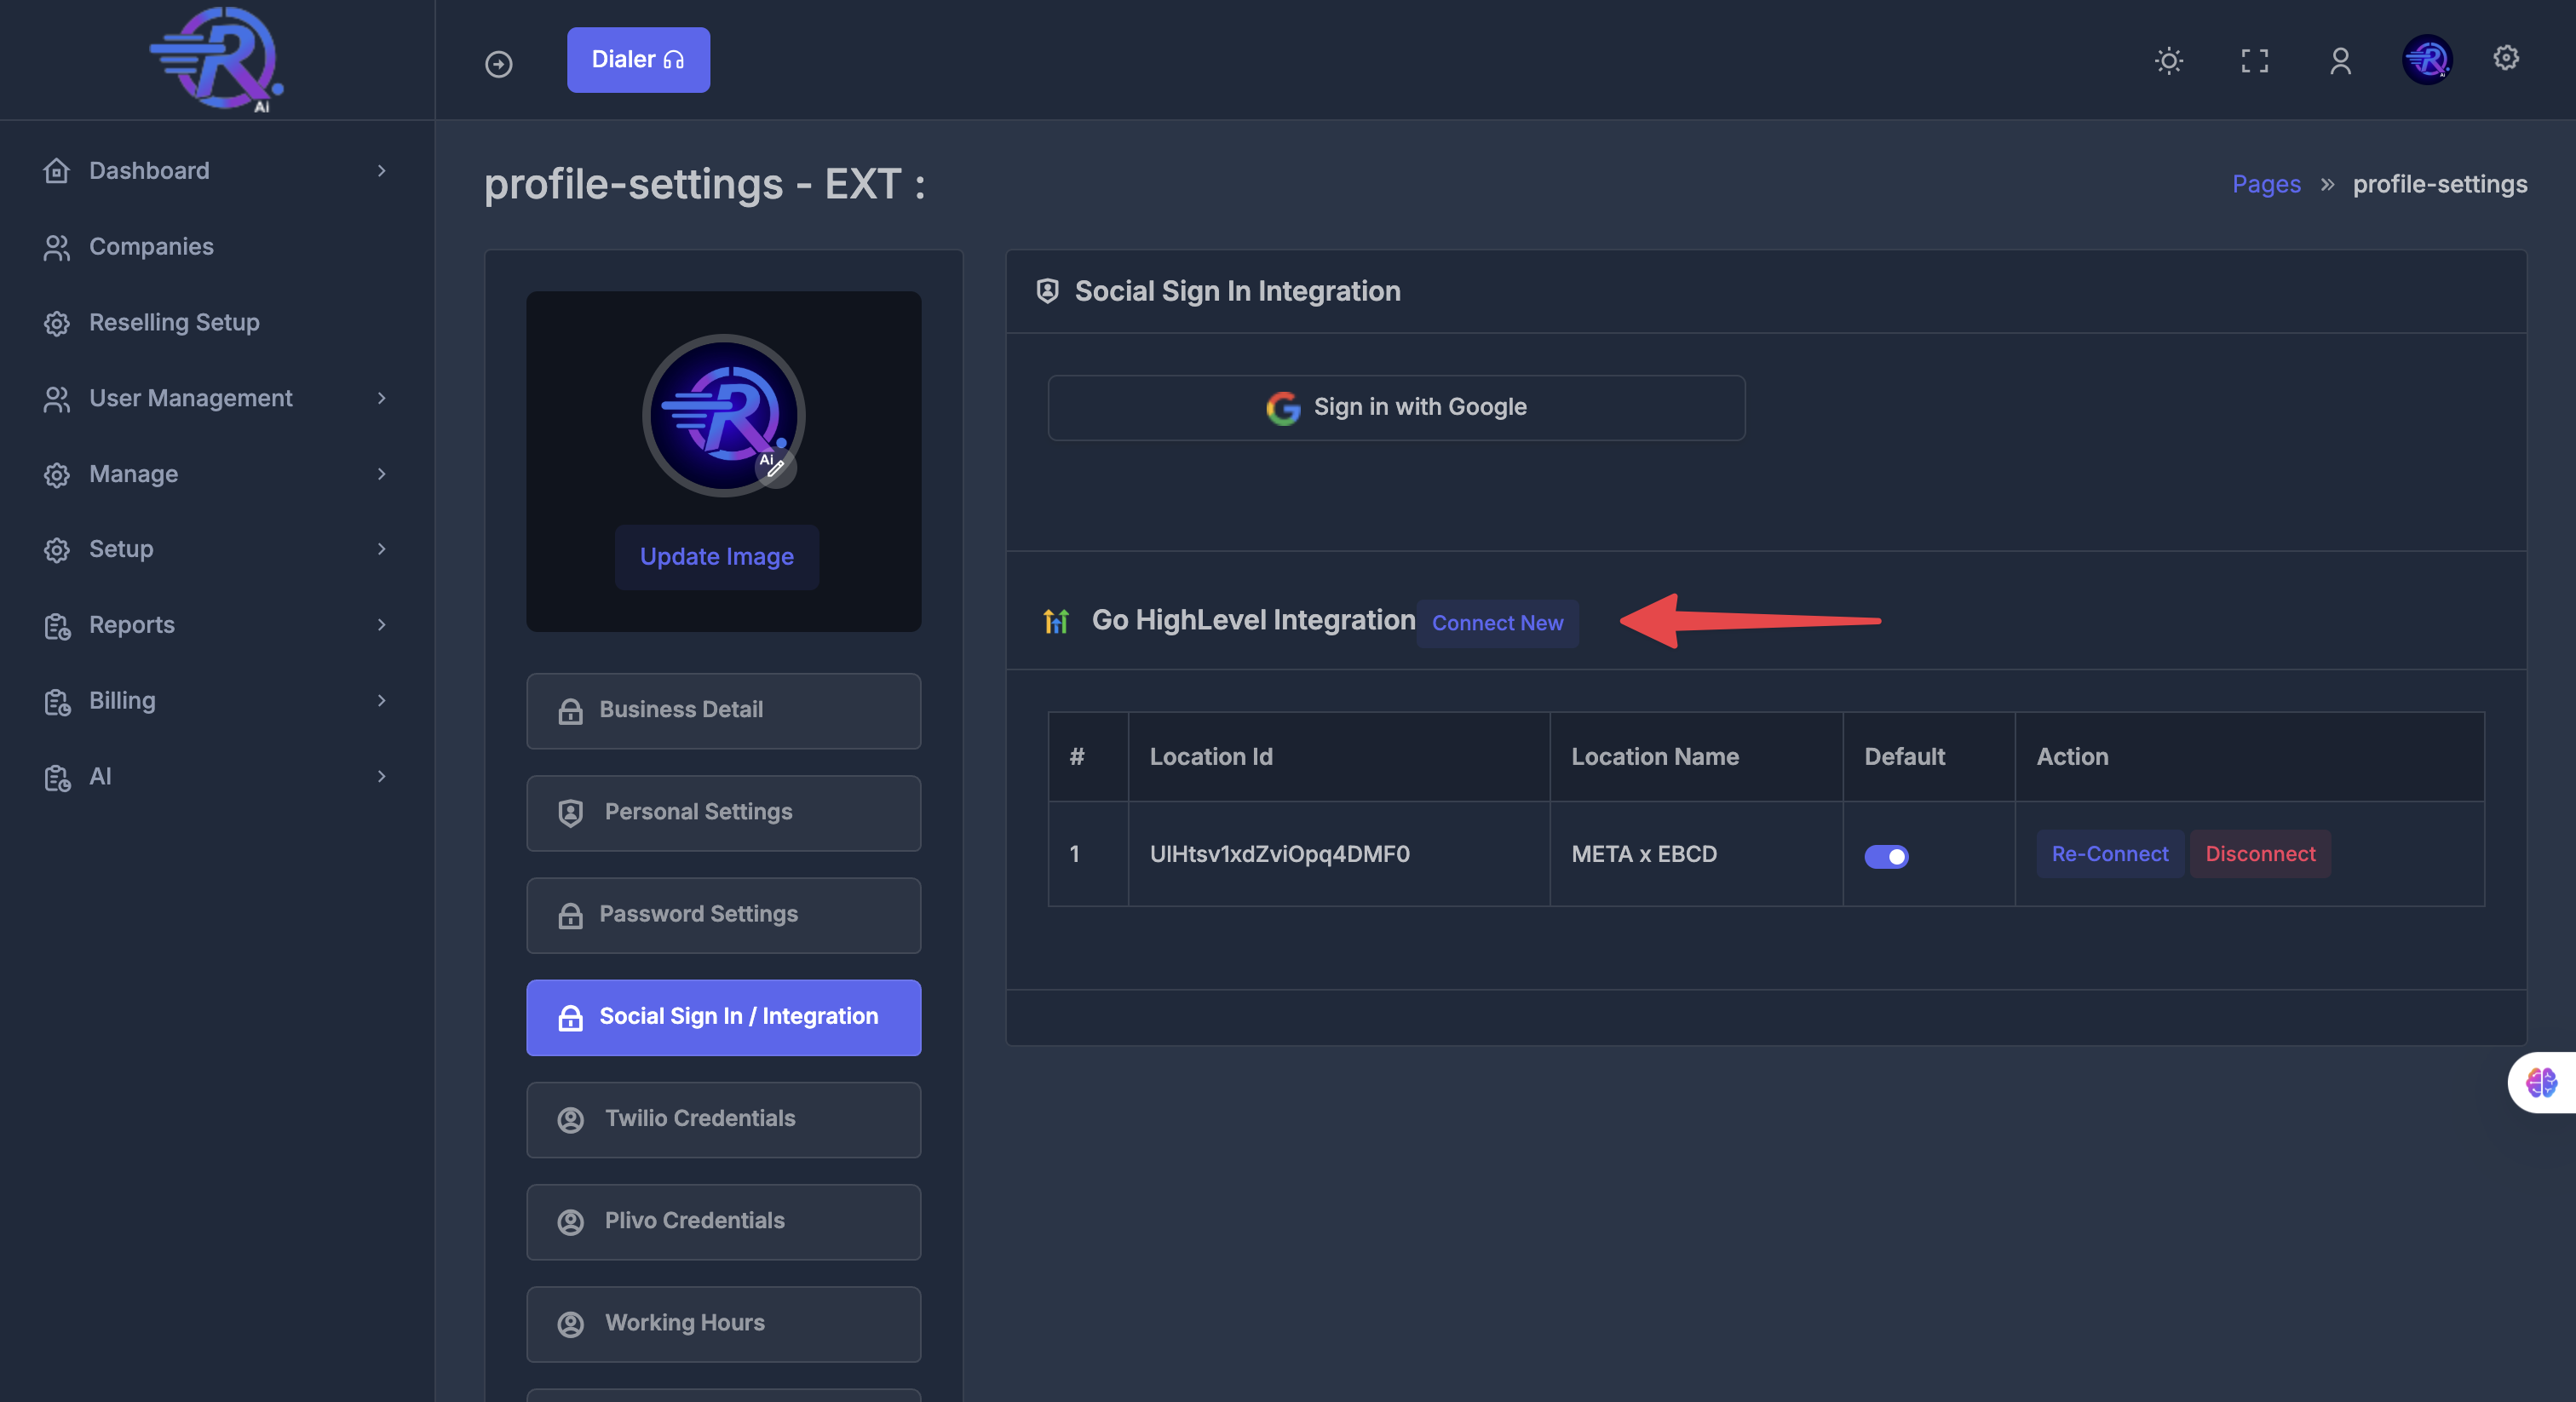Select the Plivo Credentials tab
This screenshot has width=2576, height=1402.
pos(723,1222)
